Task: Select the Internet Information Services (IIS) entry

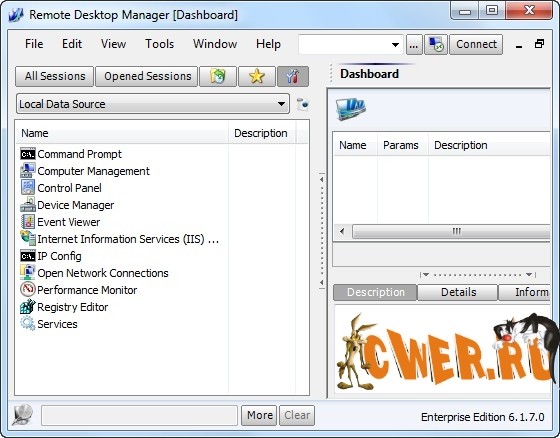Action: point(128,239)
